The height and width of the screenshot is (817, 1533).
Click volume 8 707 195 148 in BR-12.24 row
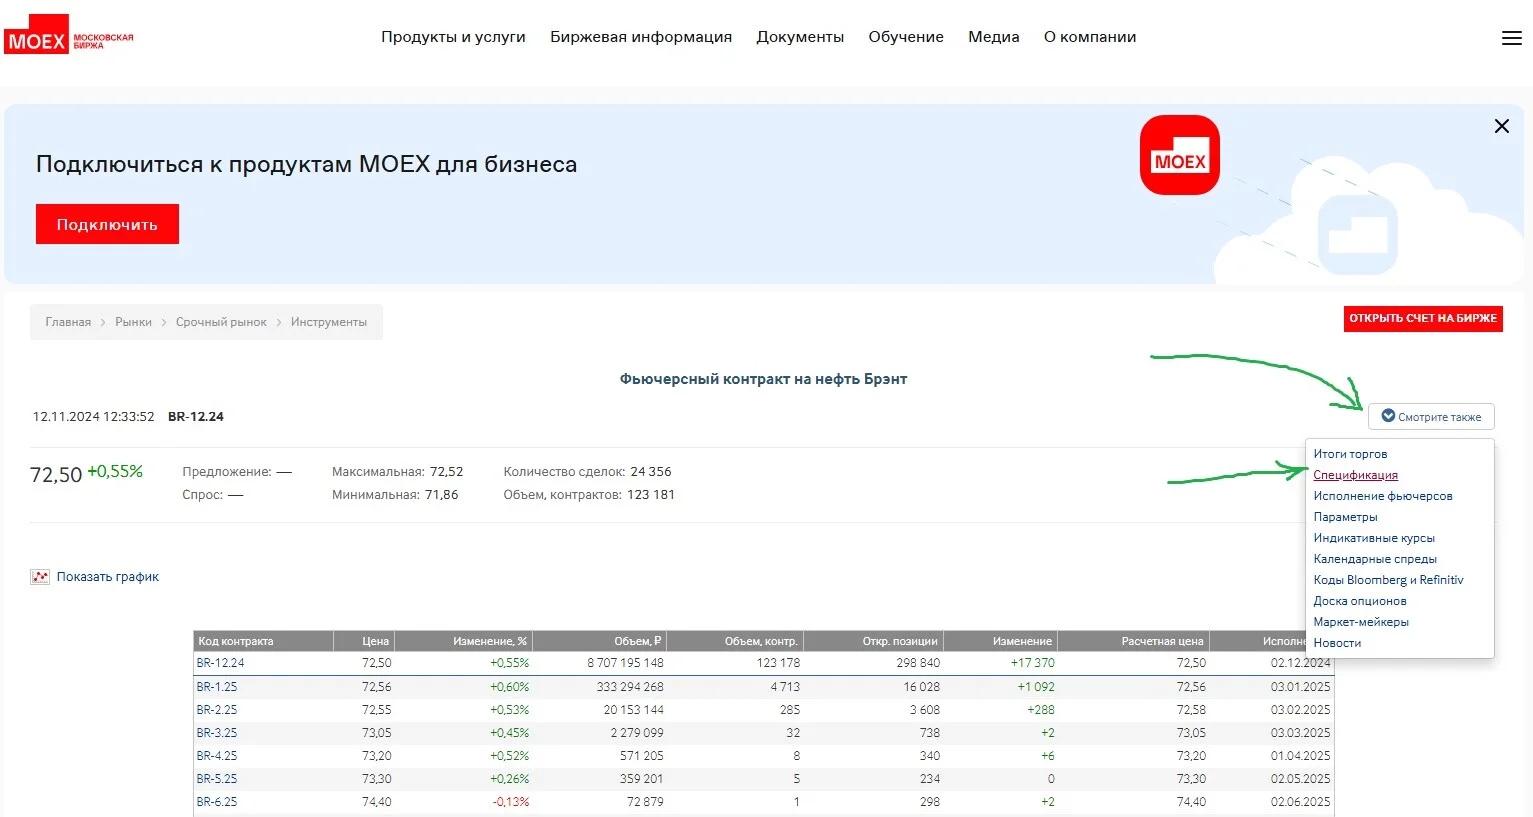click(625, 663)
